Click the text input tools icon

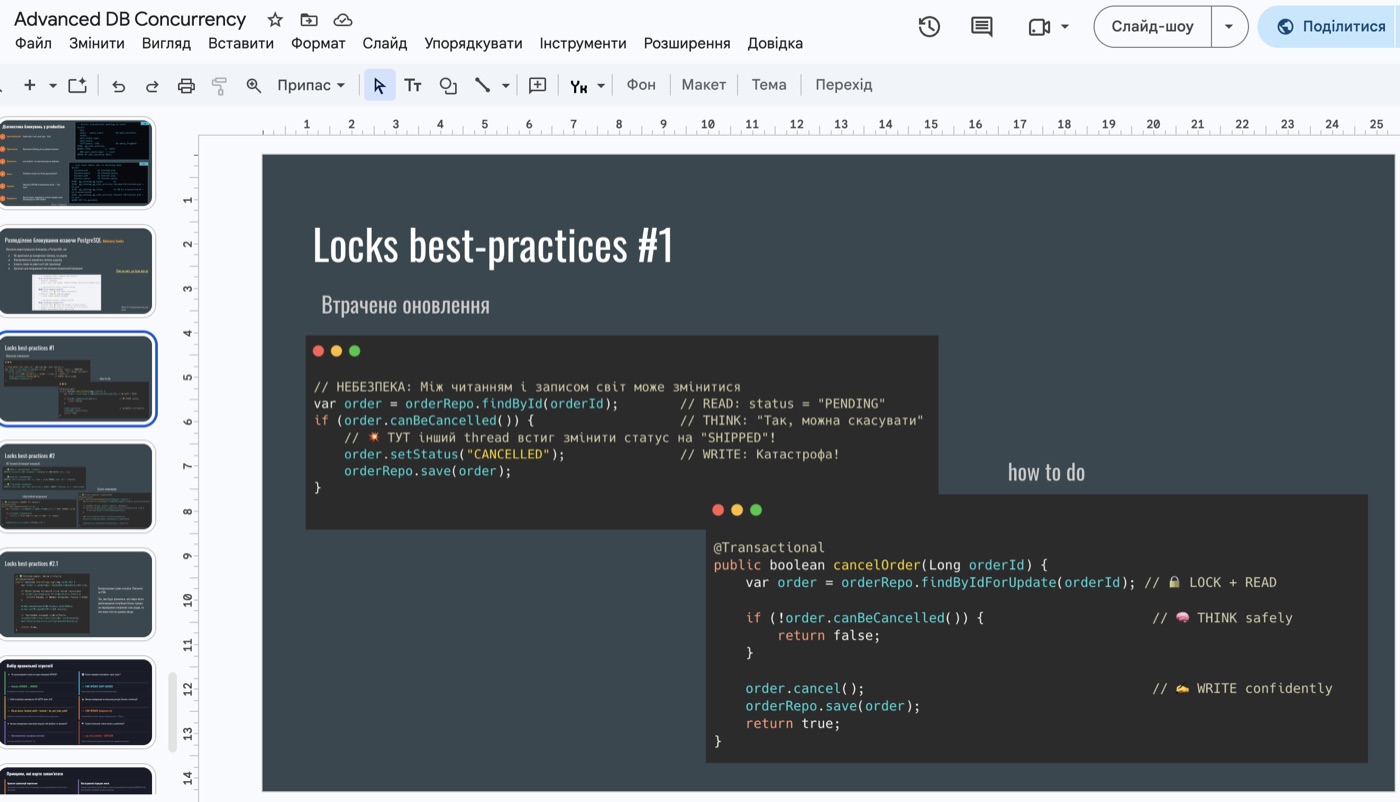578,86
